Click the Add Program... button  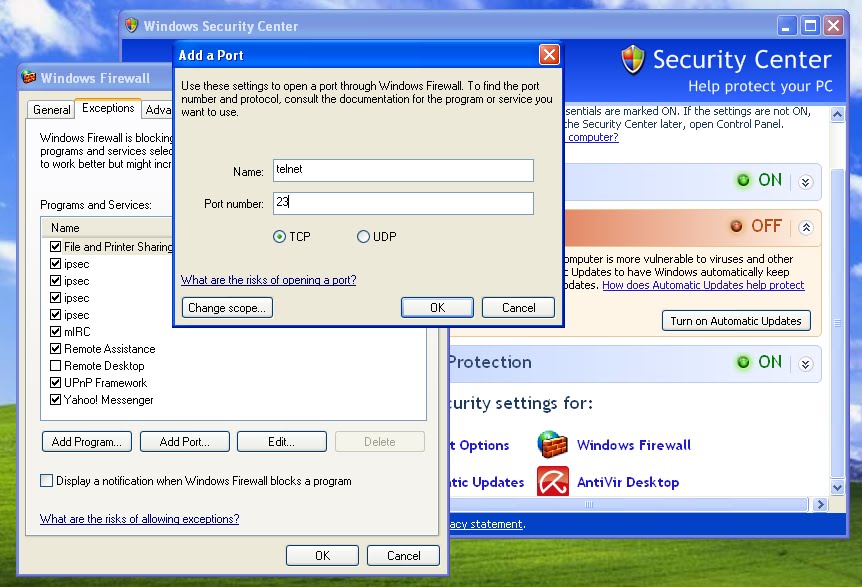pyautogui.click(x=87, y=442)
